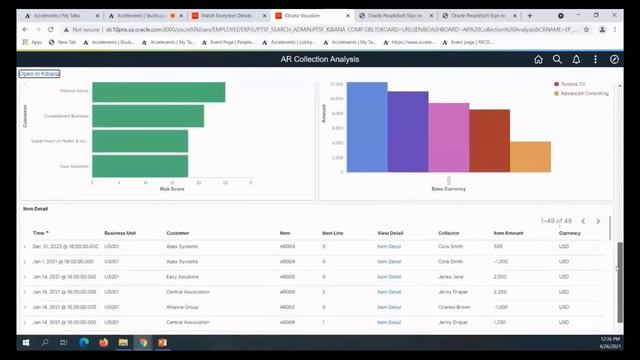Open a new browser tab with plus

tap(530, 16)
